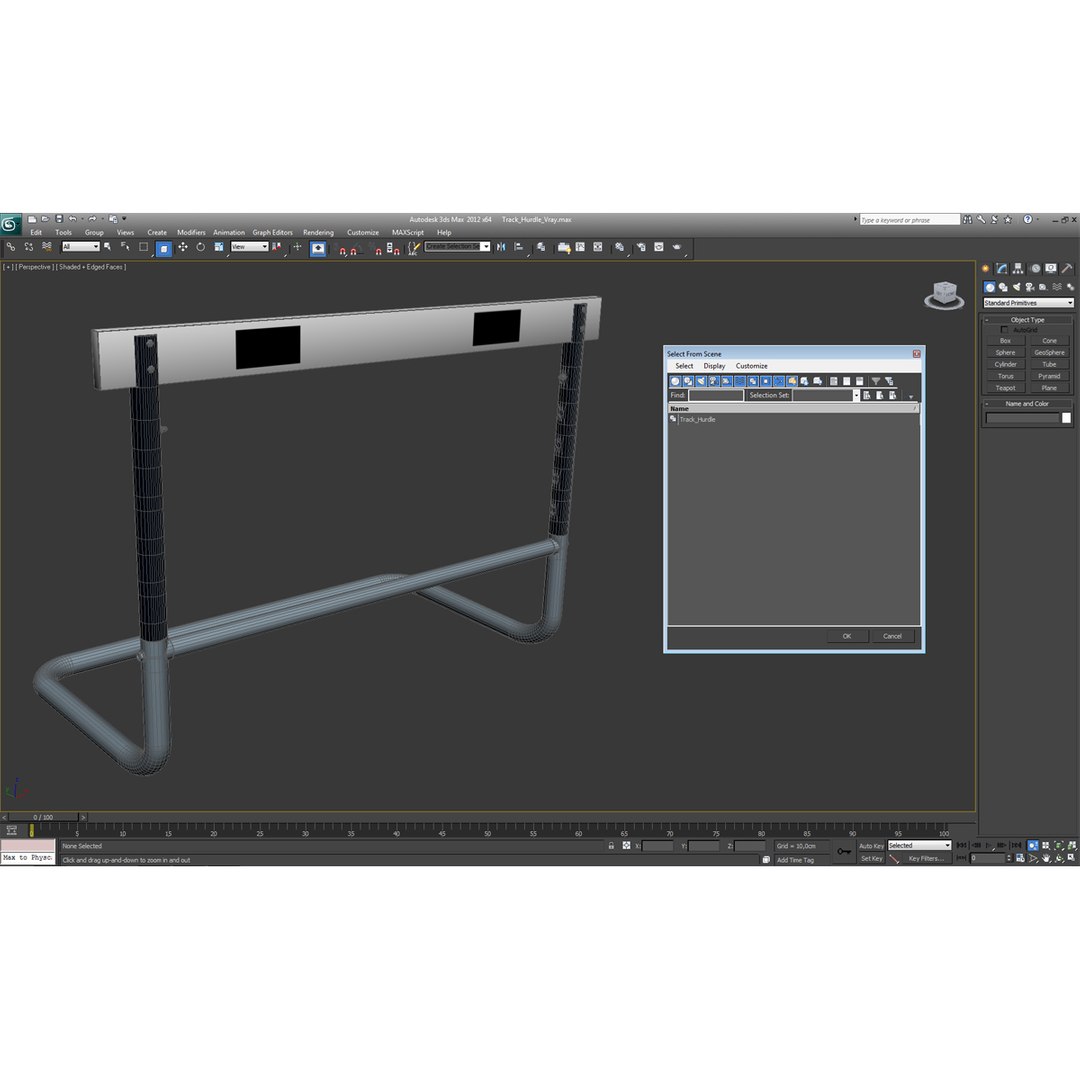Collapse the Name and Color rollout
Screen dimensions: 1080x1080
1027,404
